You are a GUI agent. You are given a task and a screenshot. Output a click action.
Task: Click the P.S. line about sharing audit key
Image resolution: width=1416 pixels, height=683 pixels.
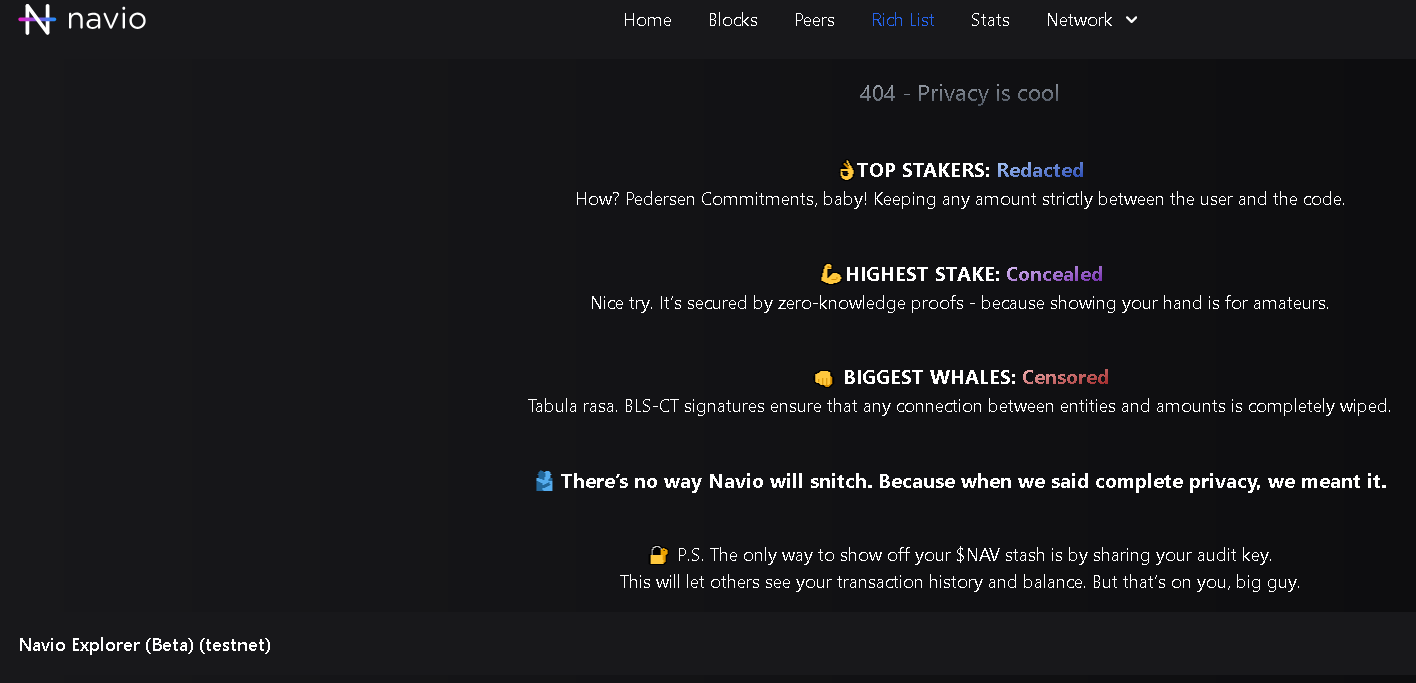pos(974,555)
